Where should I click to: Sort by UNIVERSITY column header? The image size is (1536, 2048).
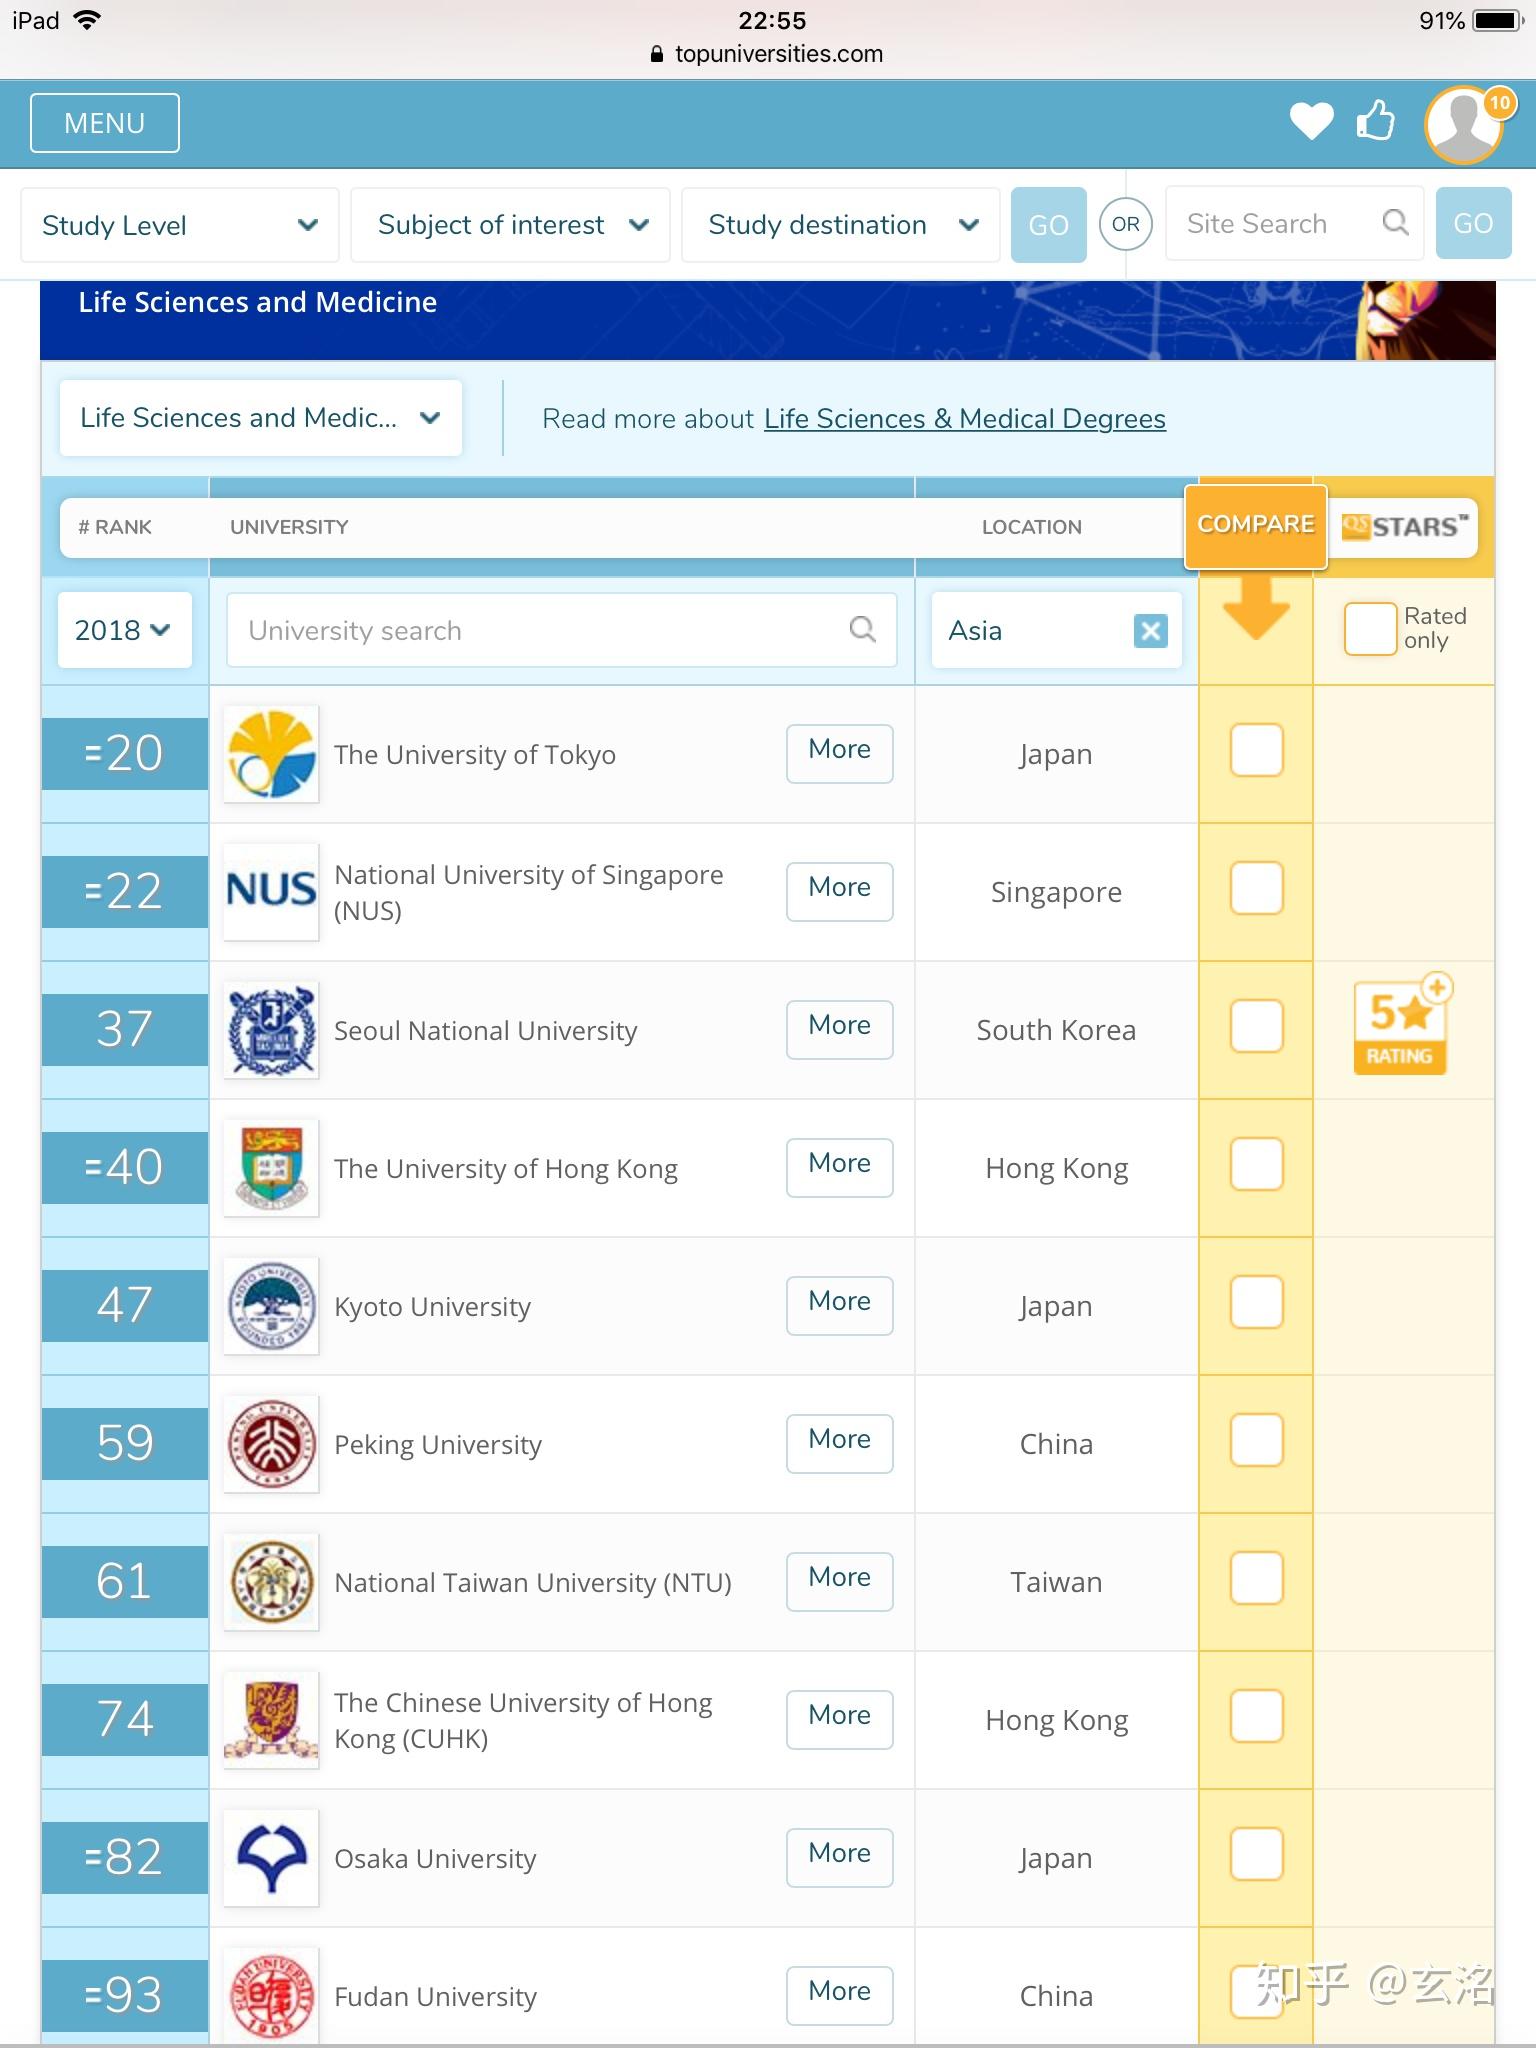pyautogui.click(x=289, y=527)
